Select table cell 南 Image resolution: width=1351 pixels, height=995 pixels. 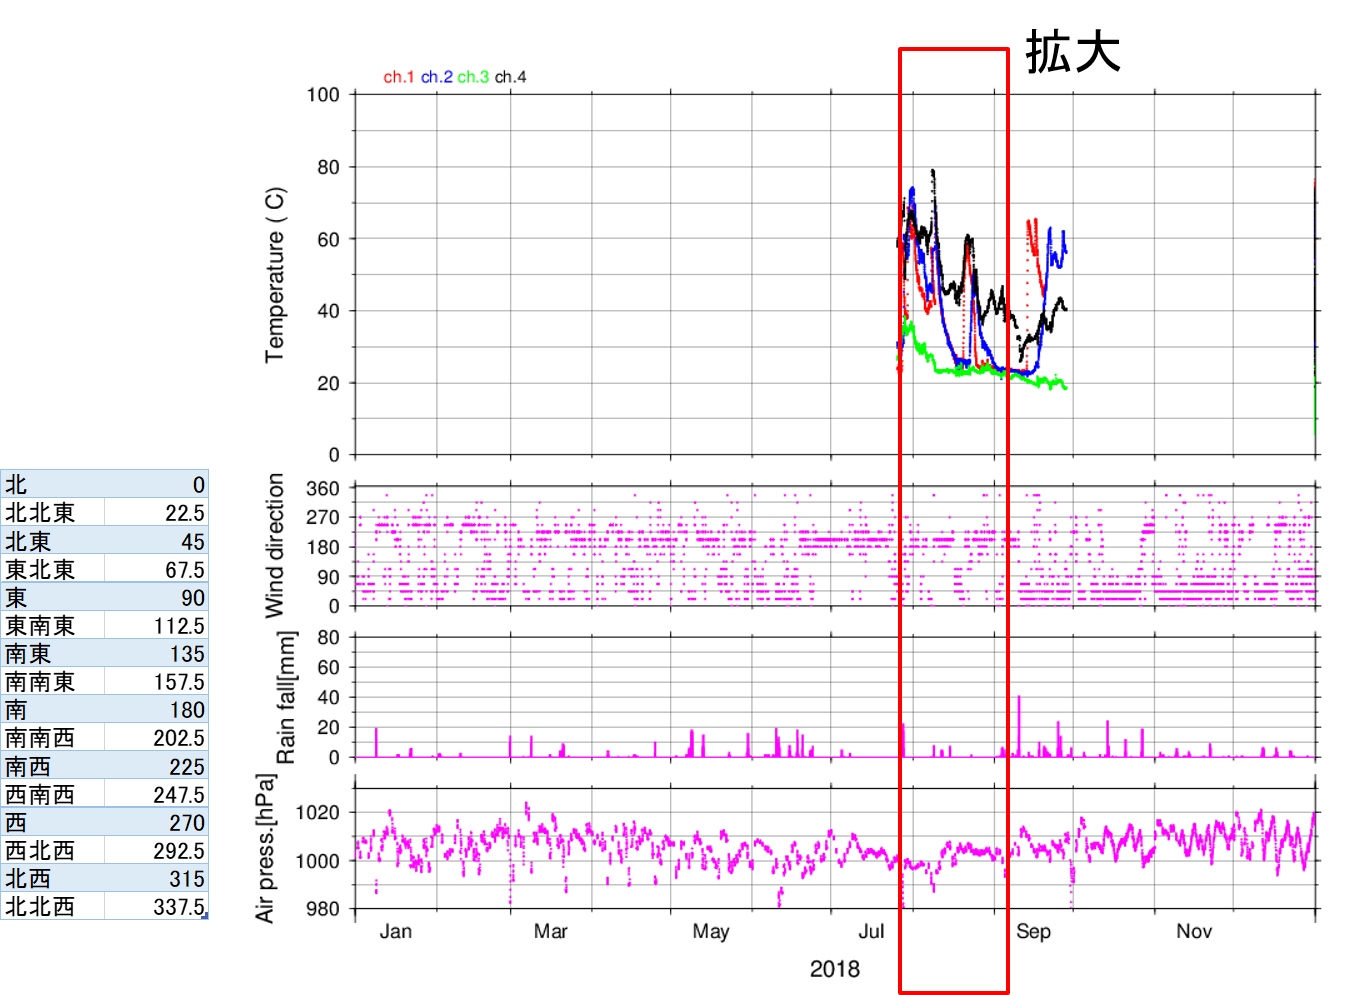click(x=53, y=709)
